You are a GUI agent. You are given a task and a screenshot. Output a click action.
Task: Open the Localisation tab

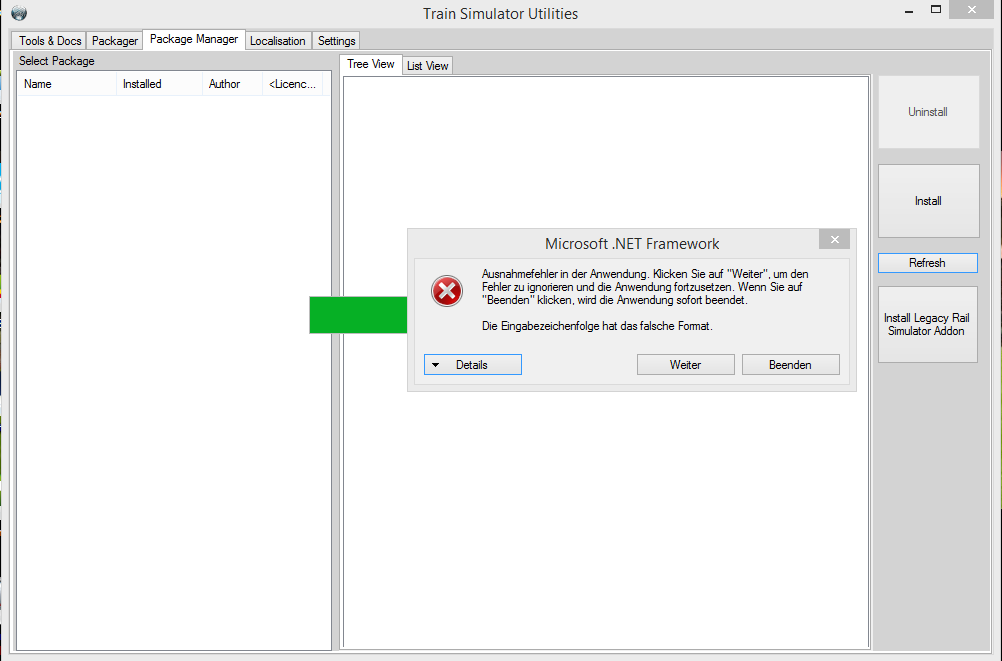[277, 41]
